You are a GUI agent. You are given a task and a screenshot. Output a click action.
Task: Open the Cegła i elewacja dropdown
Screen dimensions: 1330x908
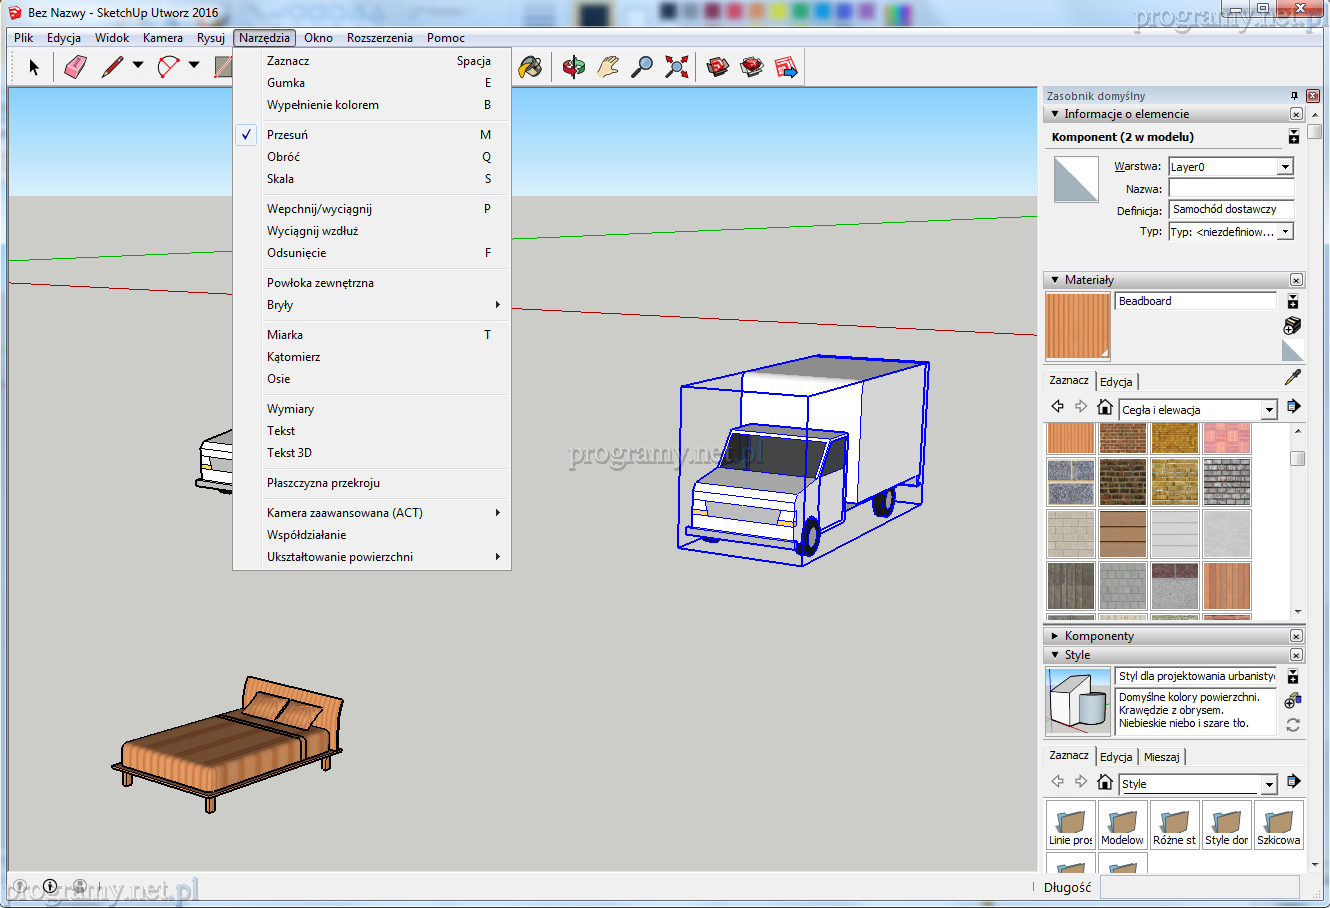coord(1268,409)
